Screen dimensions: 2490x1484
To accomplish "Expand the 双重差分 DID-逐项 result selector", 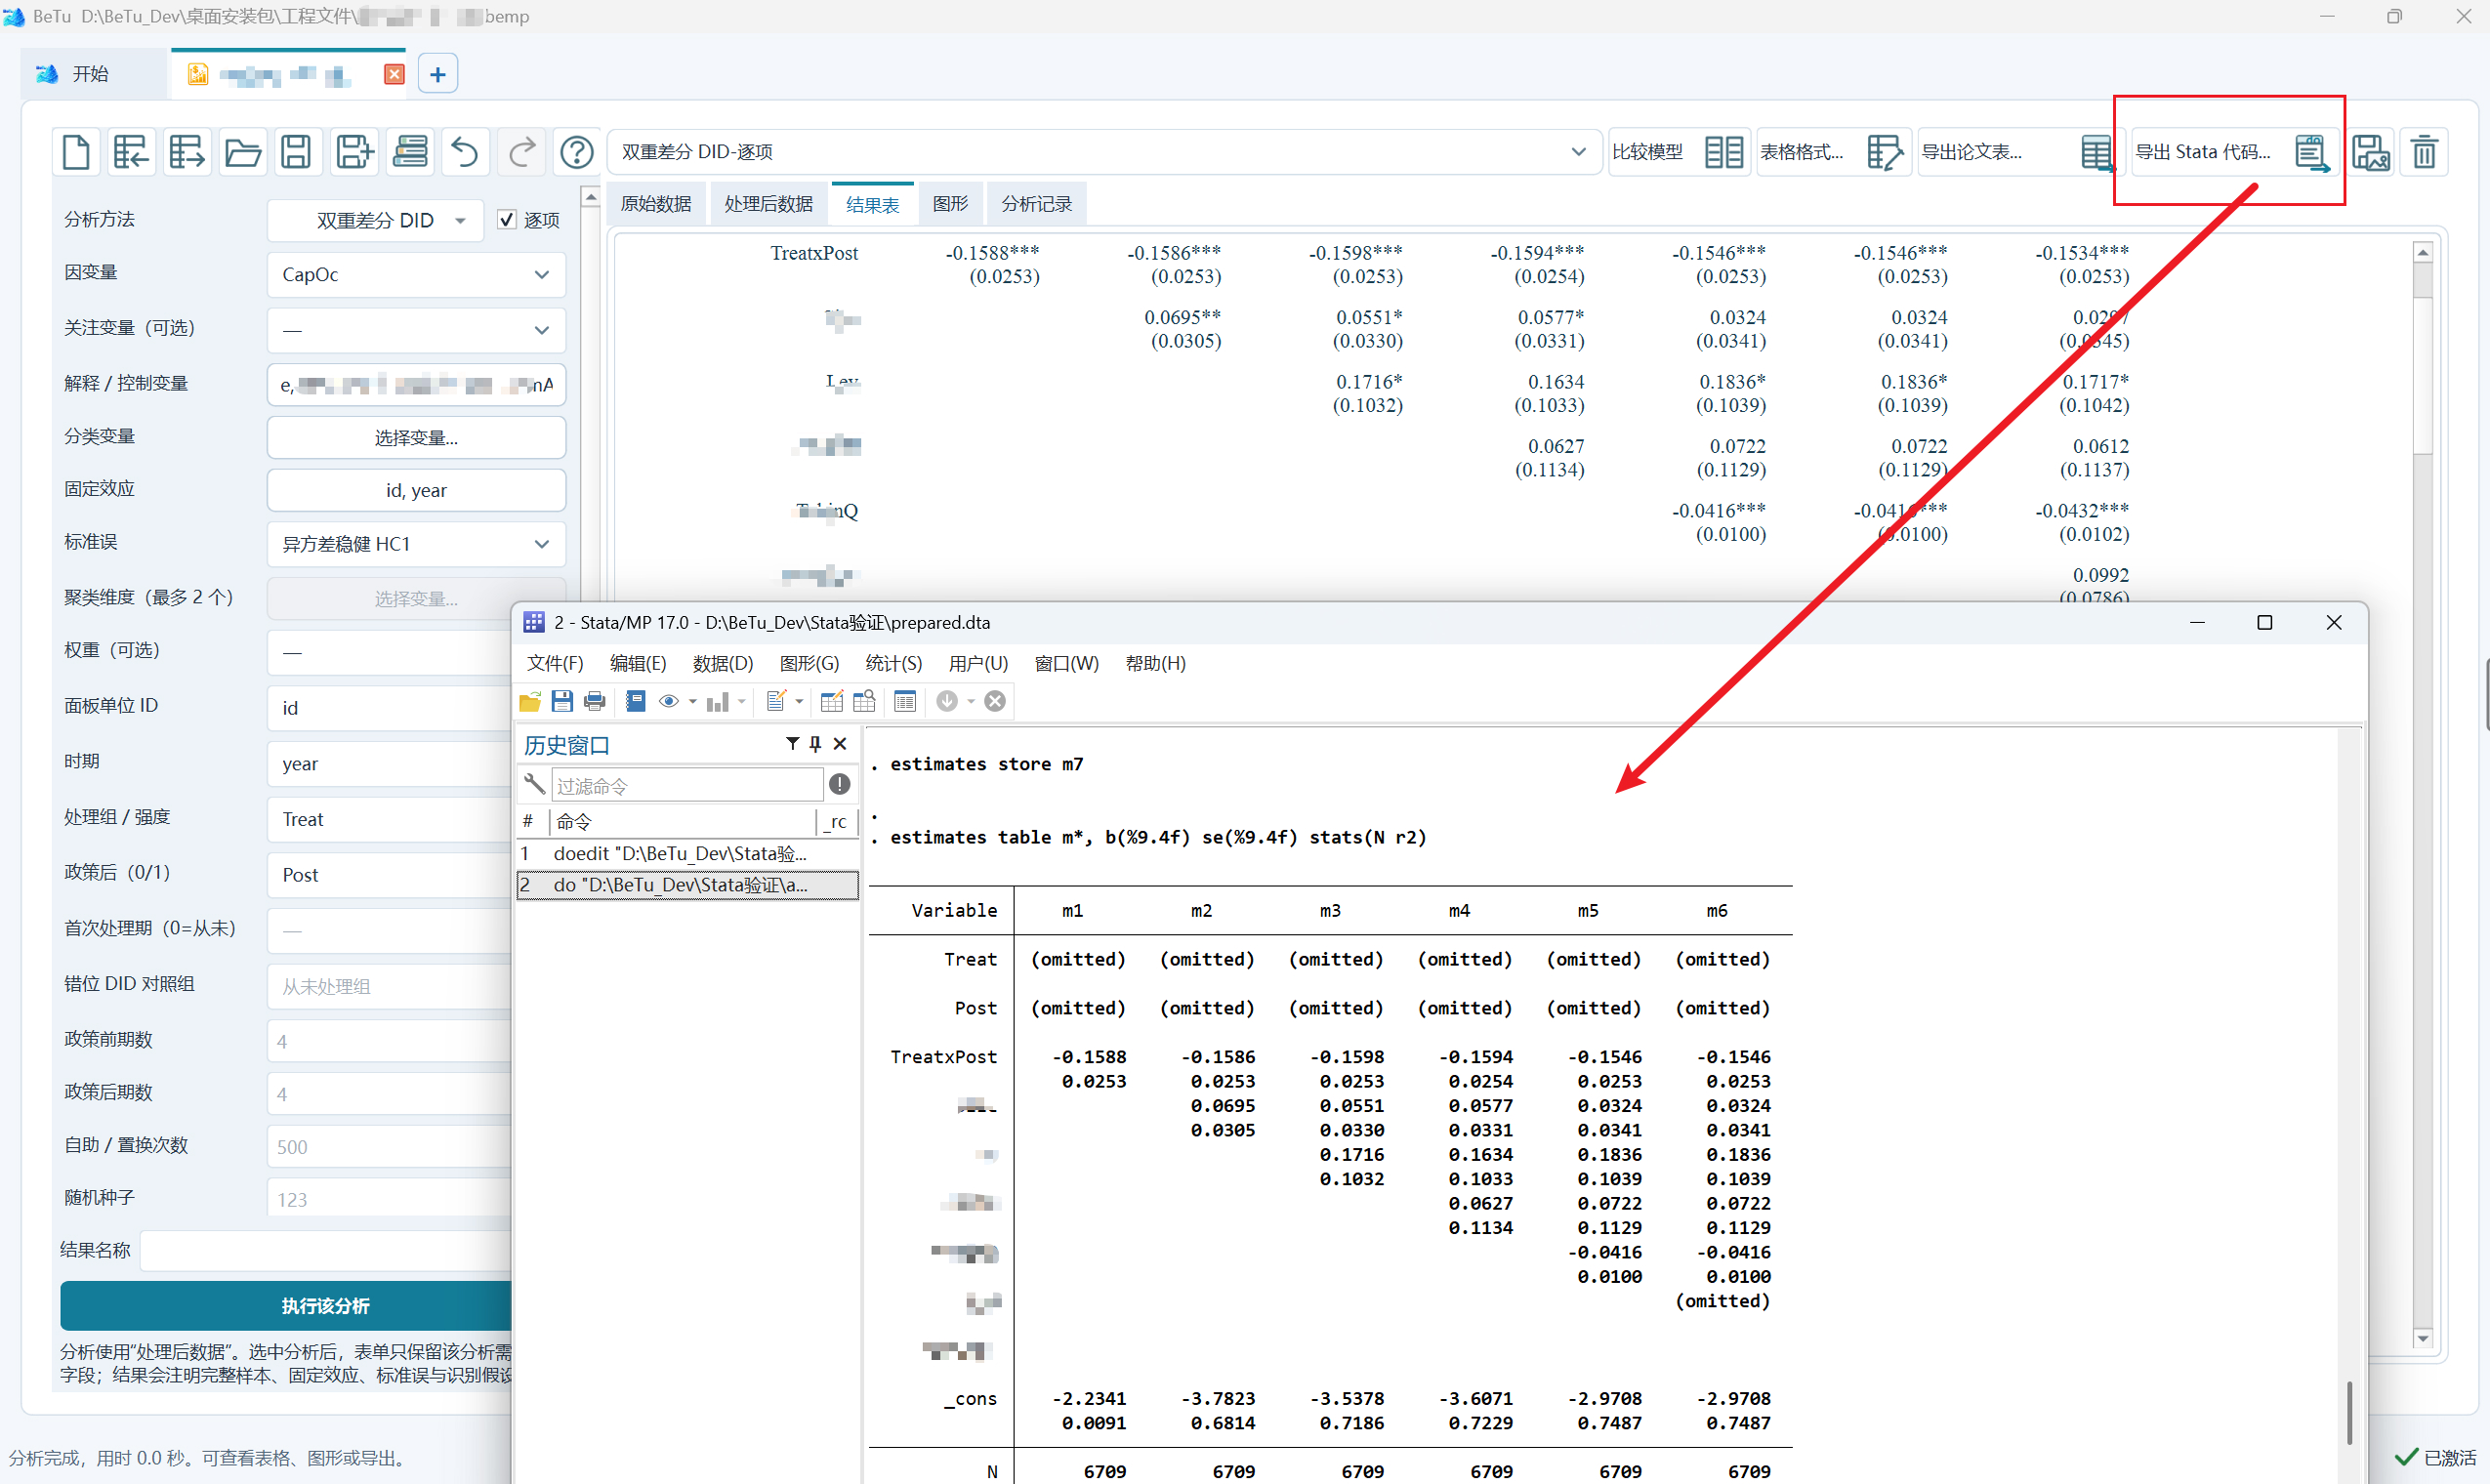I will tap(1104, 152).
